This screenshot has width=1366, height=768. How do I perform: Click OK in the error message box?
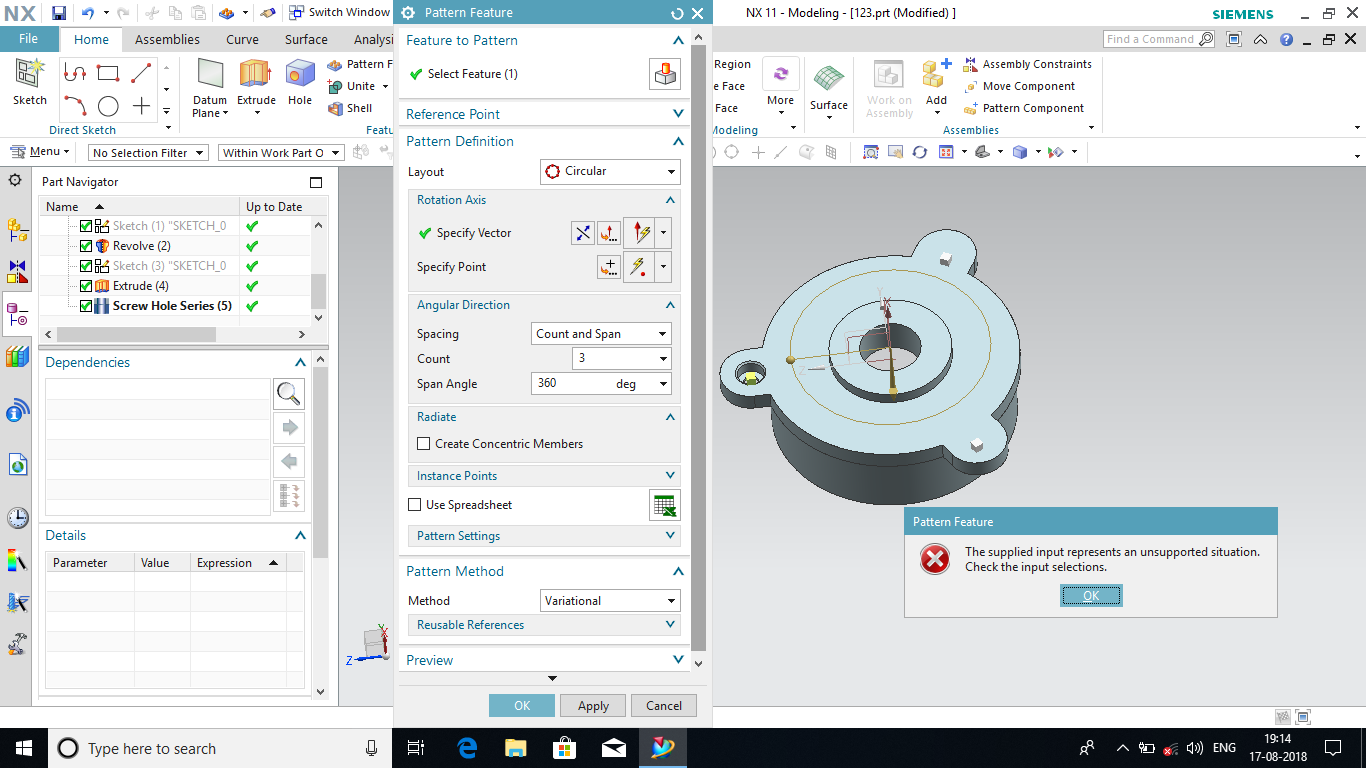[1091, 596]
